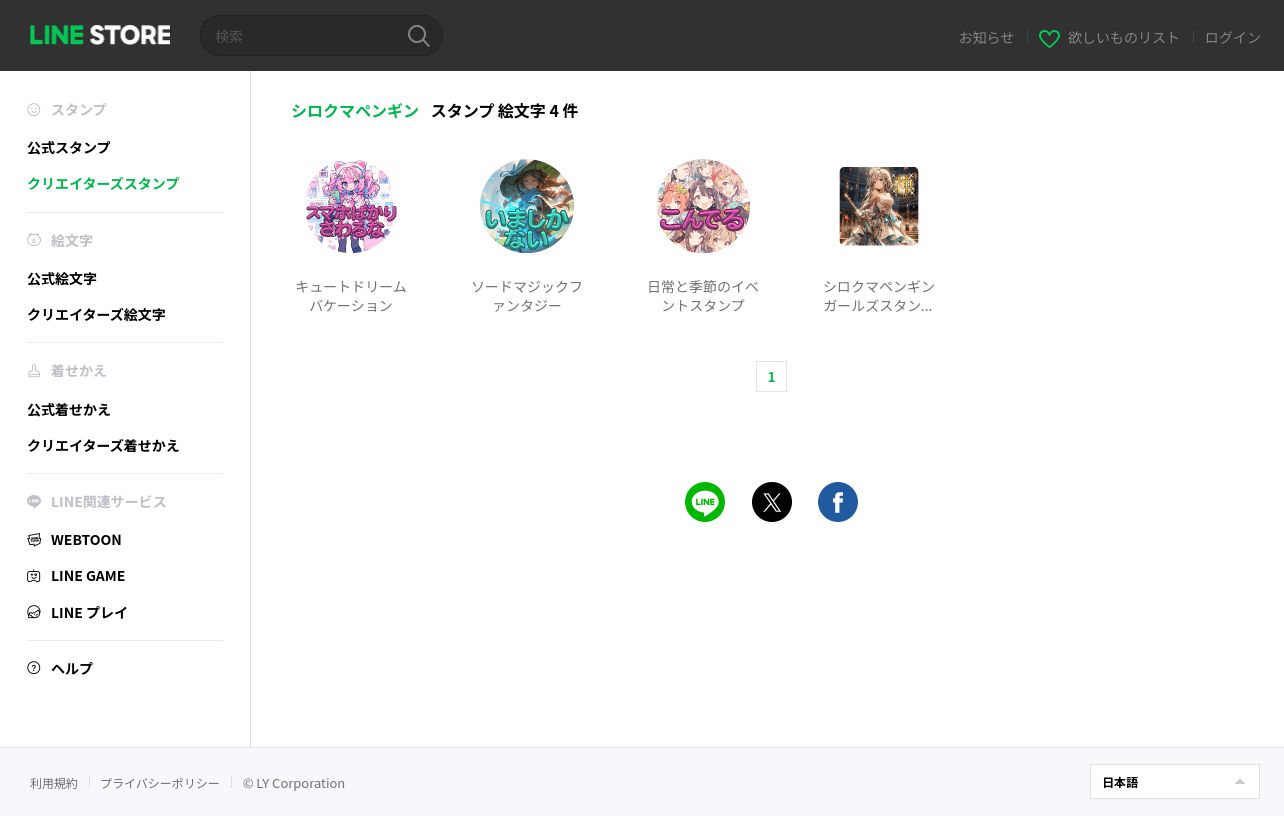Click the LINE関連サービス bubble icon
1284x816 pixels.
(34, 502)
